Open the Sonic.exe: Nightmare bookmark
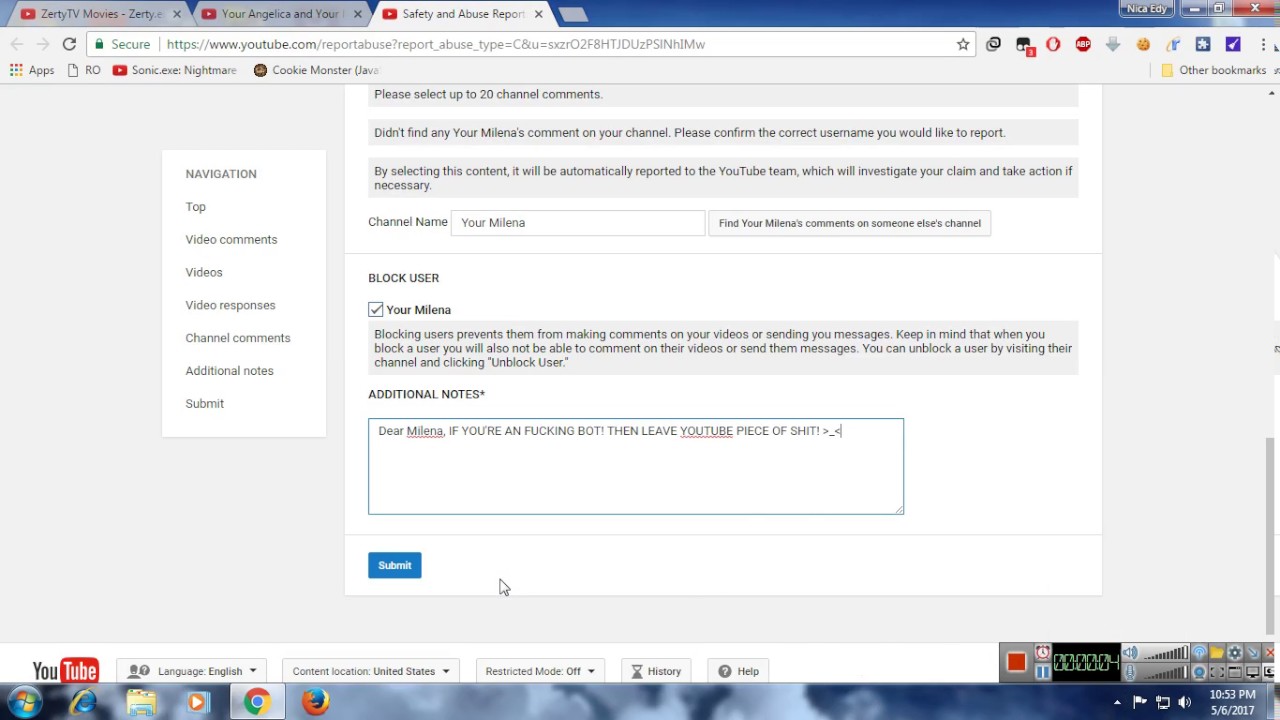The height and width of the screenshot is (720, 1280). pyautogui.click(x=175, y=70)
